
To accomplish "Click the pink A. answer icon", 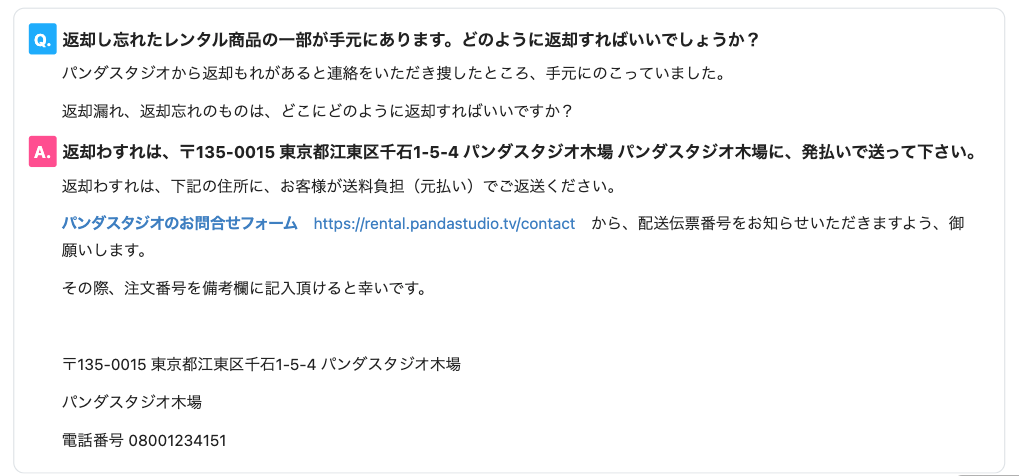I will (42, 152).
